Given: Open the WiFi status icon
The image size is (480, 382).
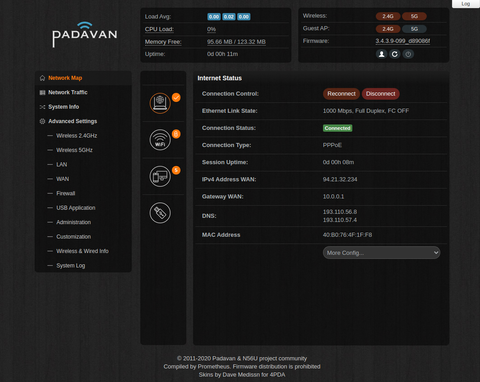Looking at the screenshot, I should [160, 140].
